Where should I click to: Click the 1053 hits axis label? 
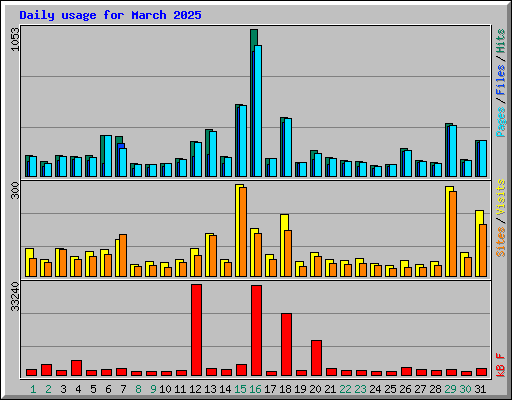[15, 39]
